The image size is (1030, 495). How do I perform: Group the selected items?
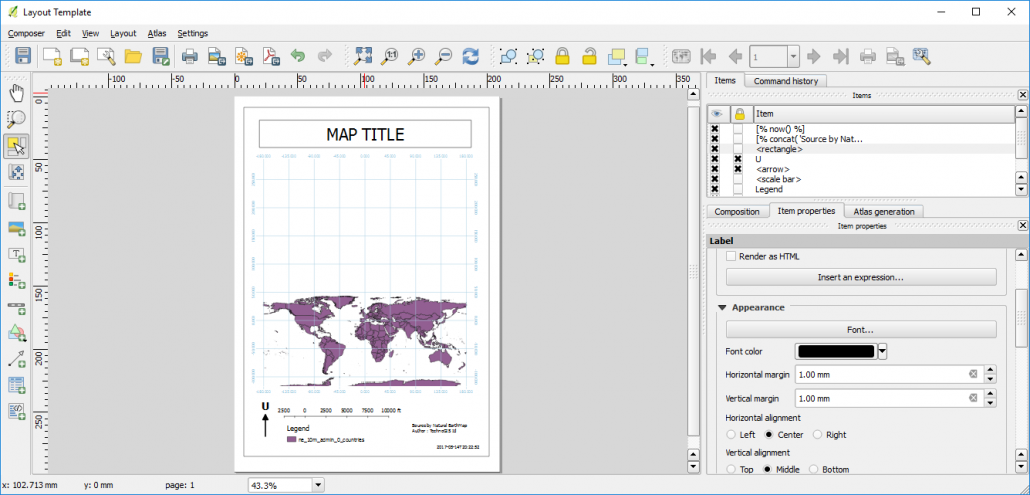[x=508, y=56]
